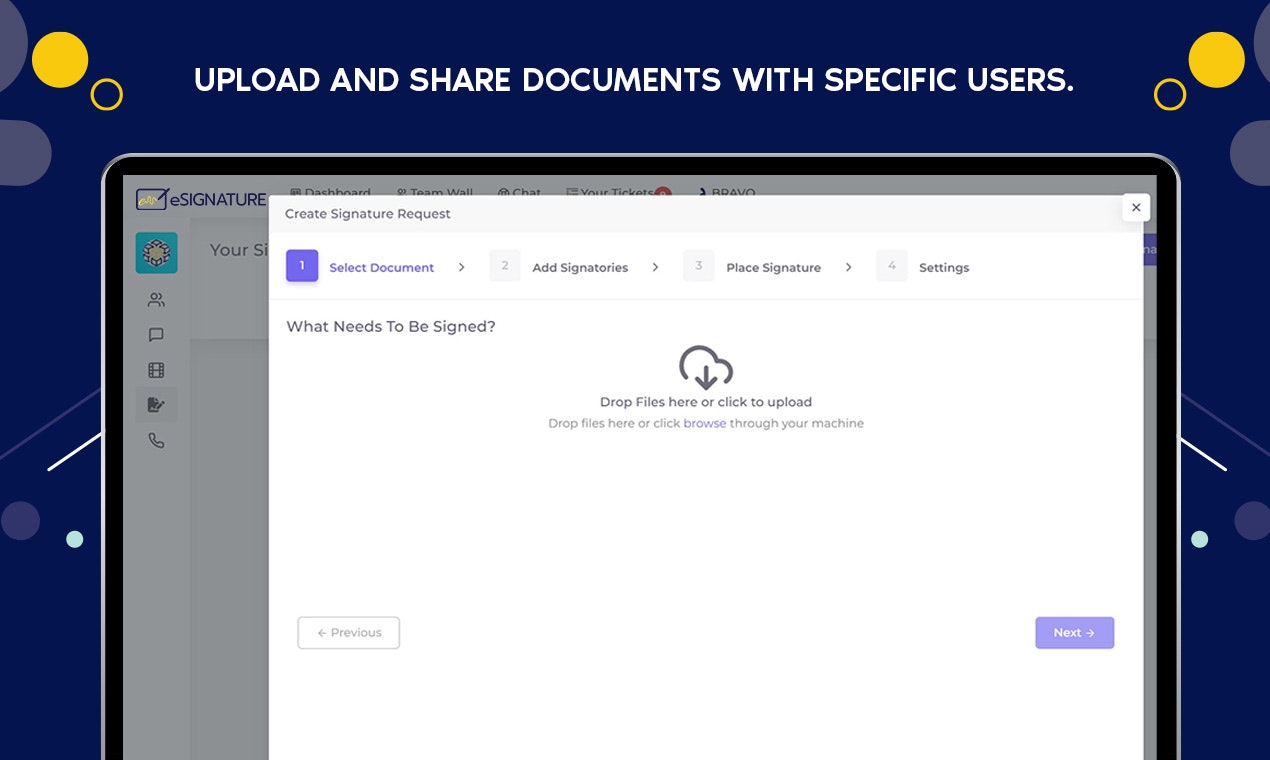This screenshot has width=1270, height=760.
Task: Select step 1 Select Document
Action: 361,267
